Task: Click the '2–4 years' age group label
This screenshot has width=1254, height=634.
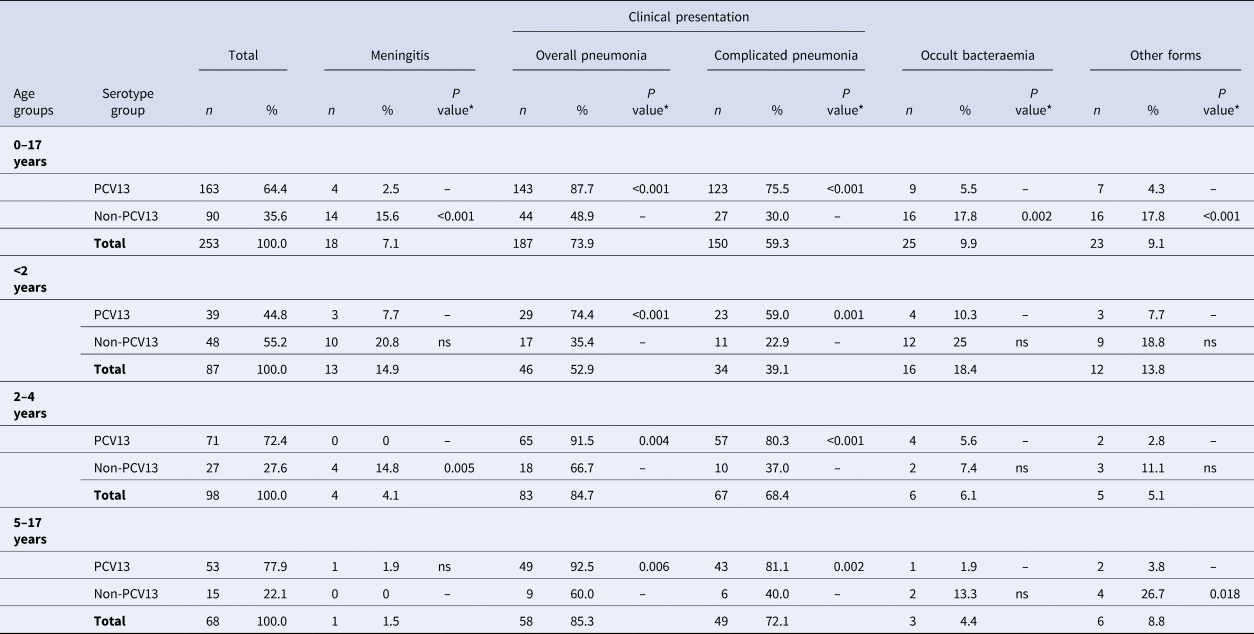Action: (x=28, y=404)
